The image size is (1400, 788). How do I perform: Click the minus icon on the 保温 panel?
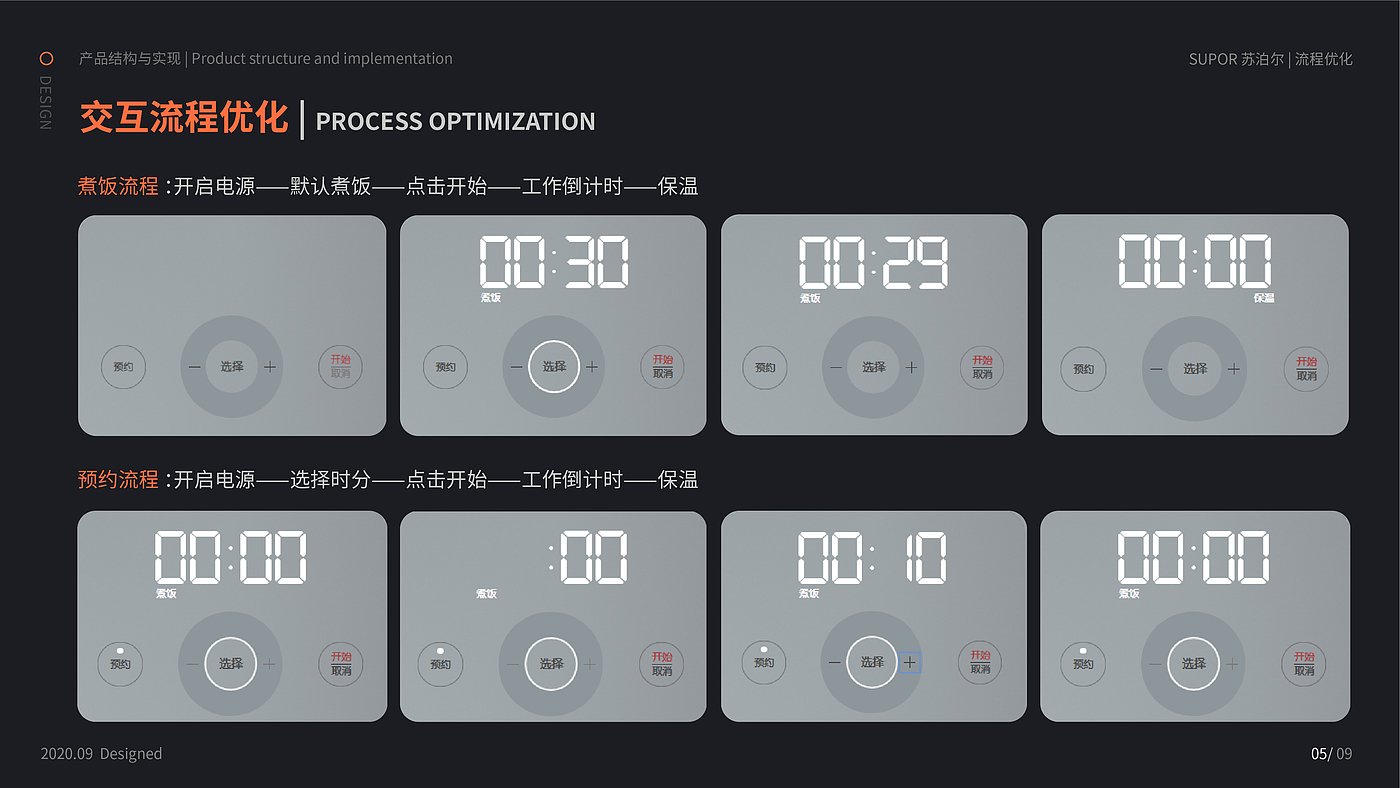(x=1156, y=369)
